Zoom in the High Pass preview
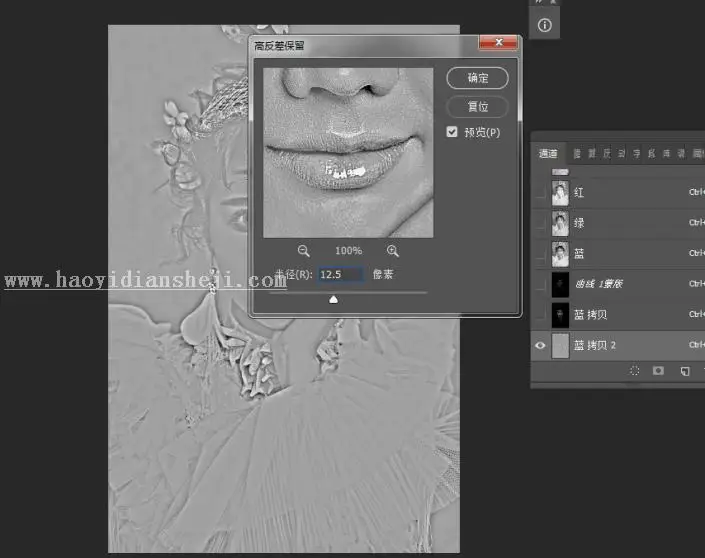This screenshot has height=558, width=705. click(x=393, y=251)
